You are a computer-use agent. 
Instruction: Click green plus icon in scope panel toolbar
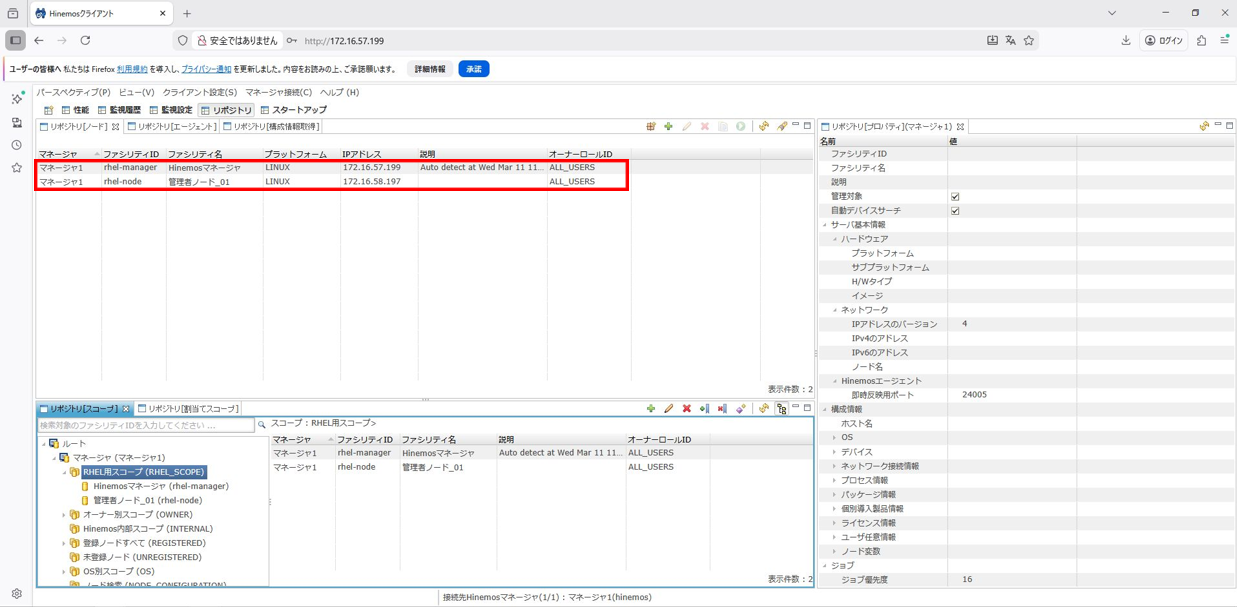point(651,409)
